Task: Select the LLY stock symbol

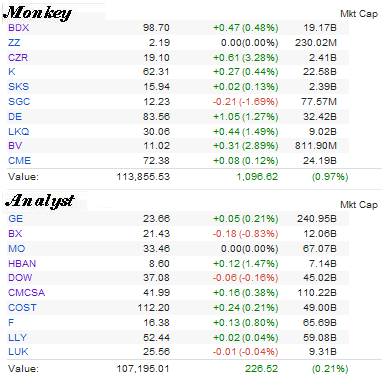Action: [x=17, y=338]
